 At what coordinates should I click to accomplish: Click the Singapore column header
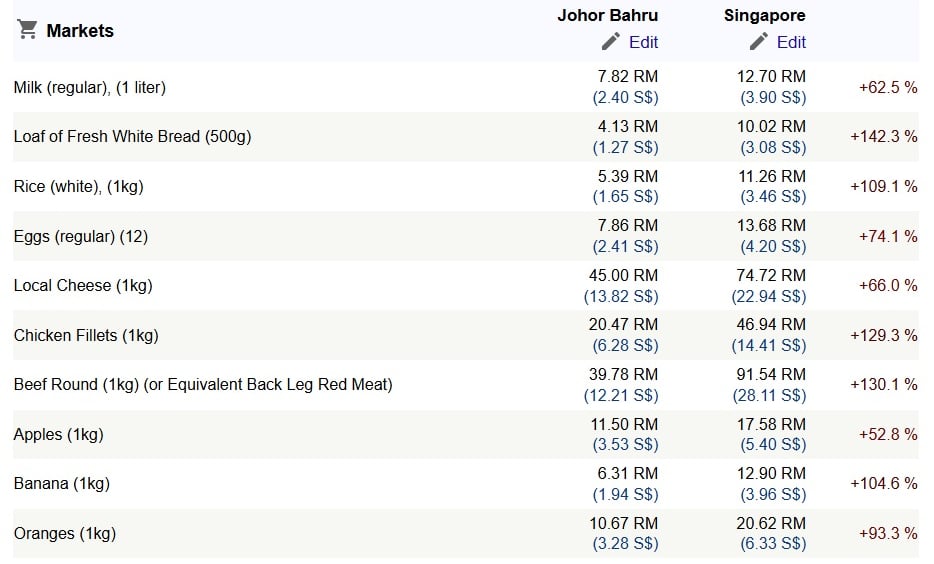pyautogui.click(x=764, y=15)
